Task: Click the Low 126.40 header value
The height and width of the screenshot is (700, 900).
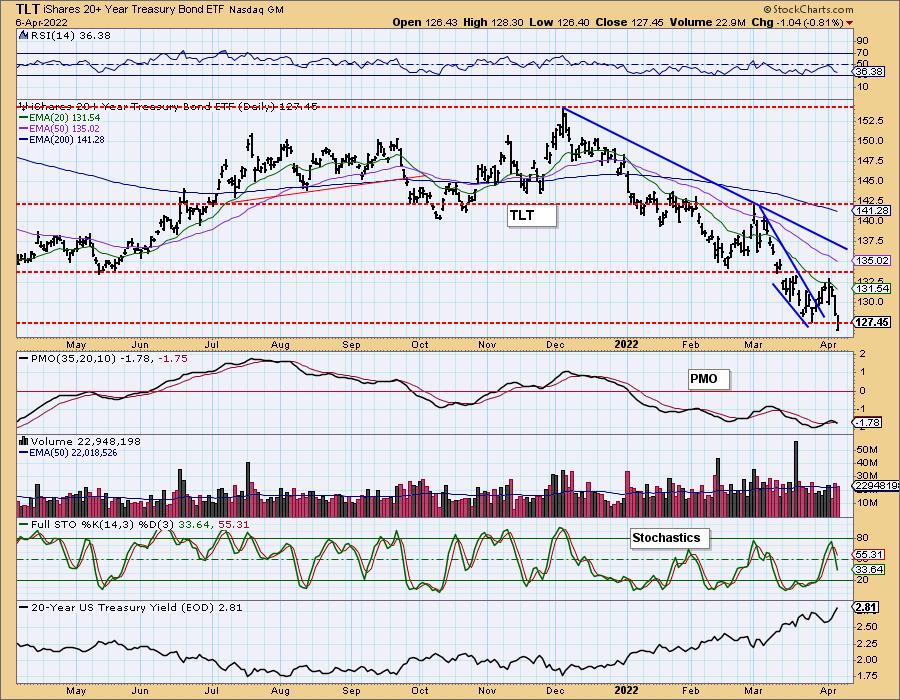Action: coord(560,23)
